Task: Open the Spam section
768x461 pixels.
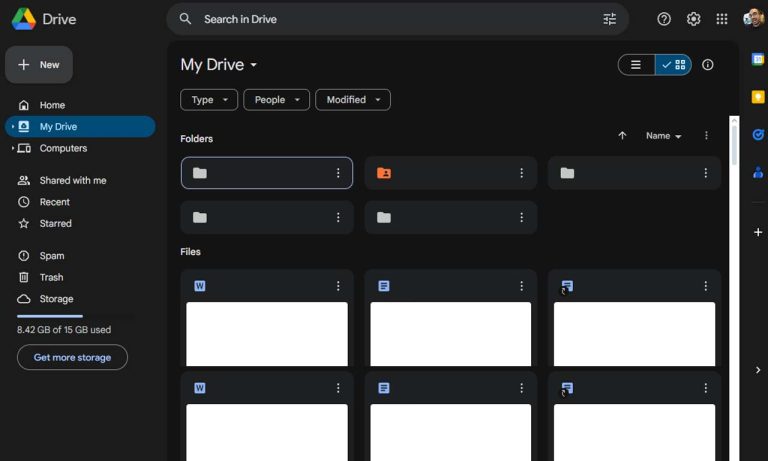Action: pyautogui.click(x=80, y=256)
